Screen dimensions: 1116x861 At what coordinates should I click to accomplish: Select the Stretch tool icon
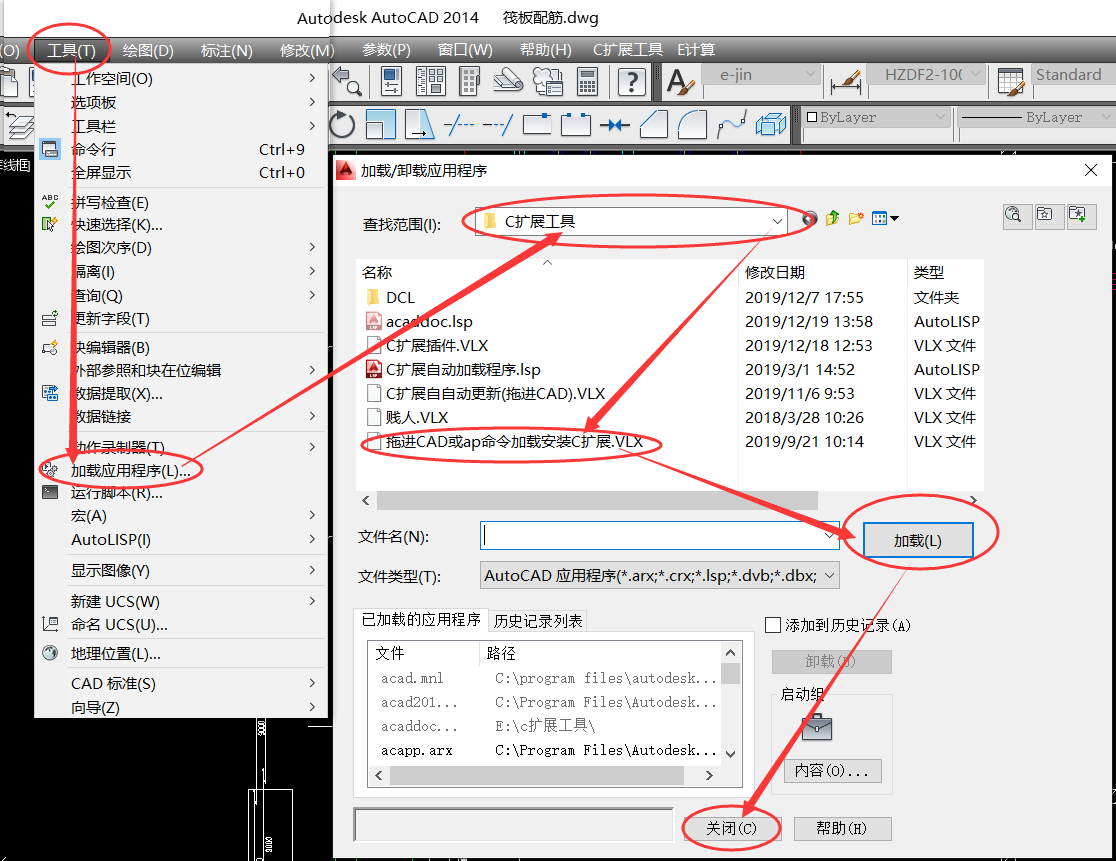coord(419,125)
